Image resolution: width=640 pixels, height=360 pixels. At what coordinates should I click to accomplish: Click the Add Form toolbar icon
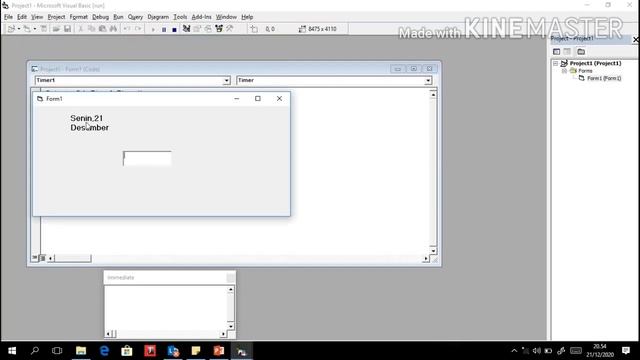(x=27, y=29)
